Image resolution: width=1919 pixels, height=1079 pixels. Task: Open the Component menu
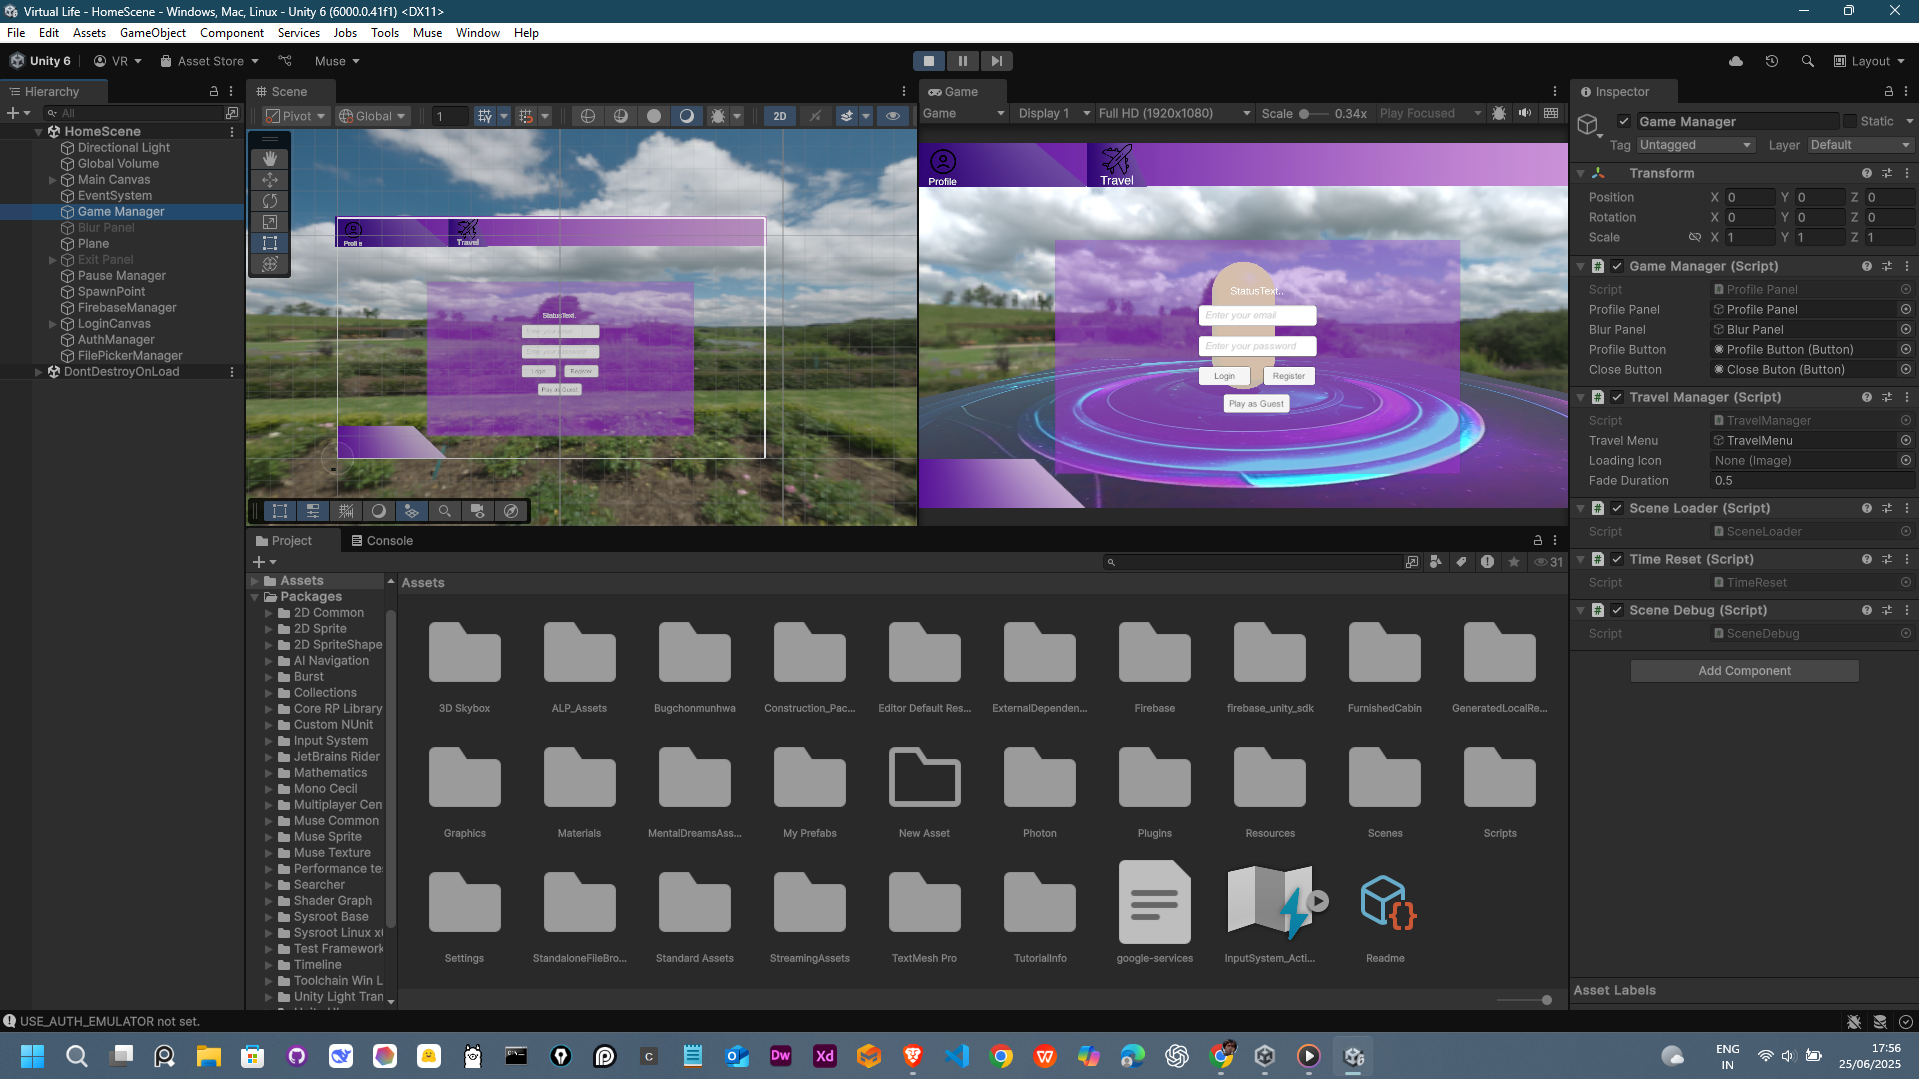coord(232,33)
